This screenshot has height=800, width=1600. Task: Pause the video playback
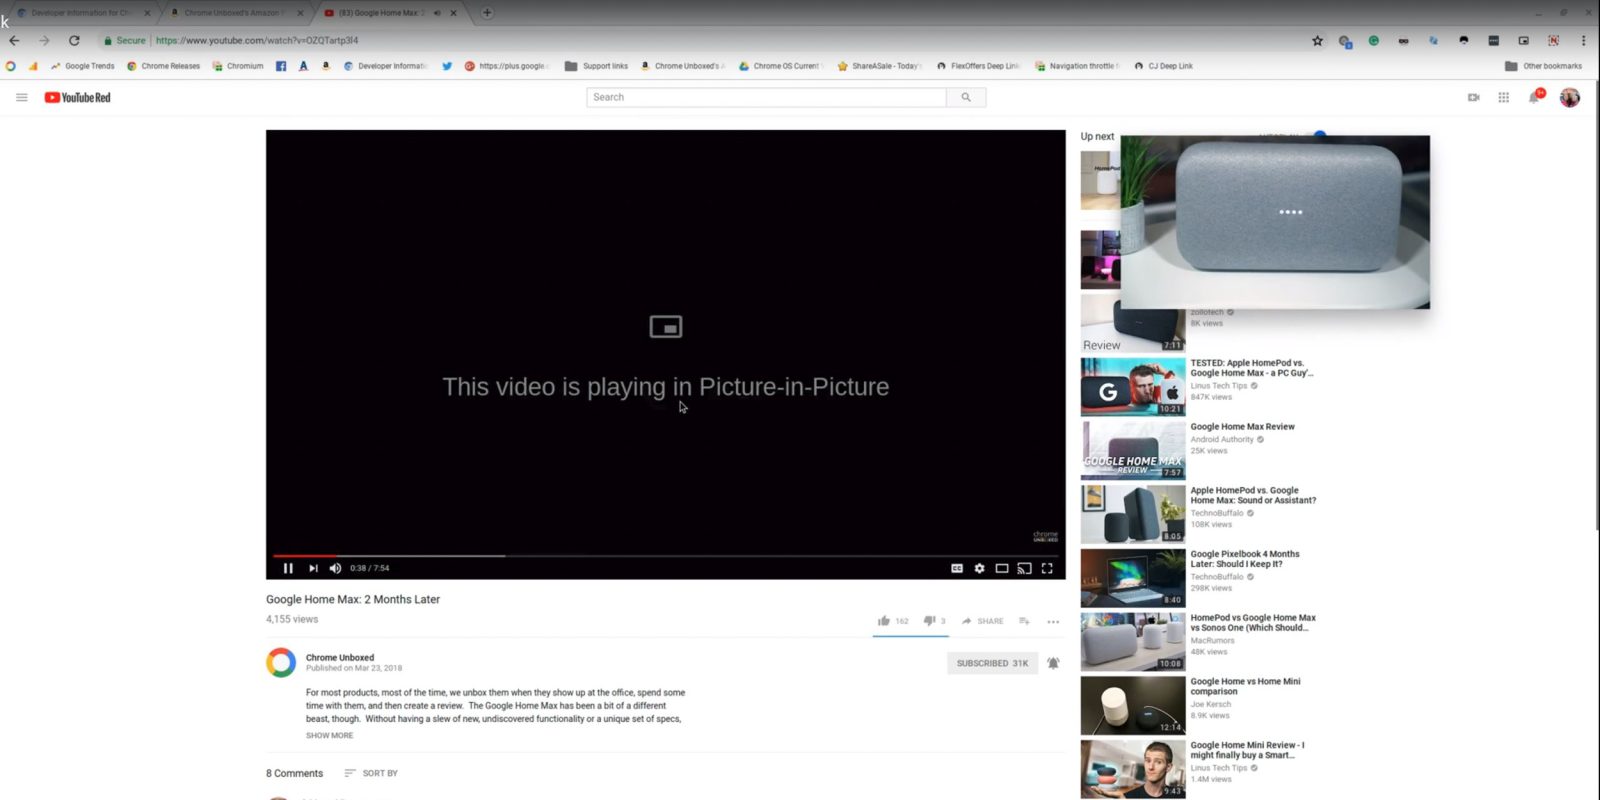coord(288,568)
